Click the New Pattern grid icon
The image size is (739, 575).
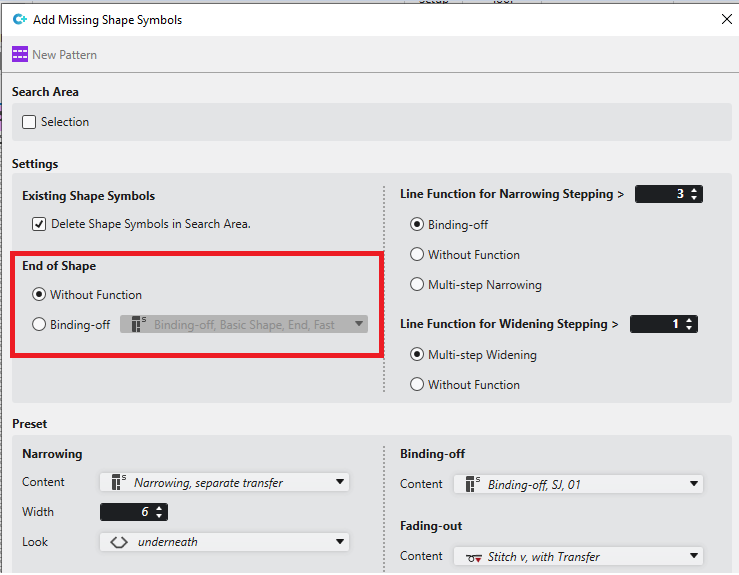coord(20,55)
